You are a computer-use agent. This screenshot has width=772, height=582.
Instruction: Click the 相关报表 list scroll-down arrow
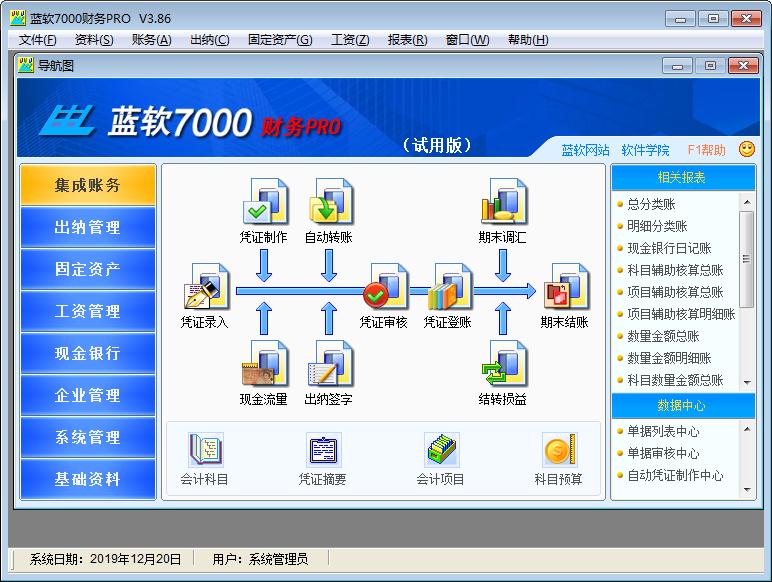[747, 383]
